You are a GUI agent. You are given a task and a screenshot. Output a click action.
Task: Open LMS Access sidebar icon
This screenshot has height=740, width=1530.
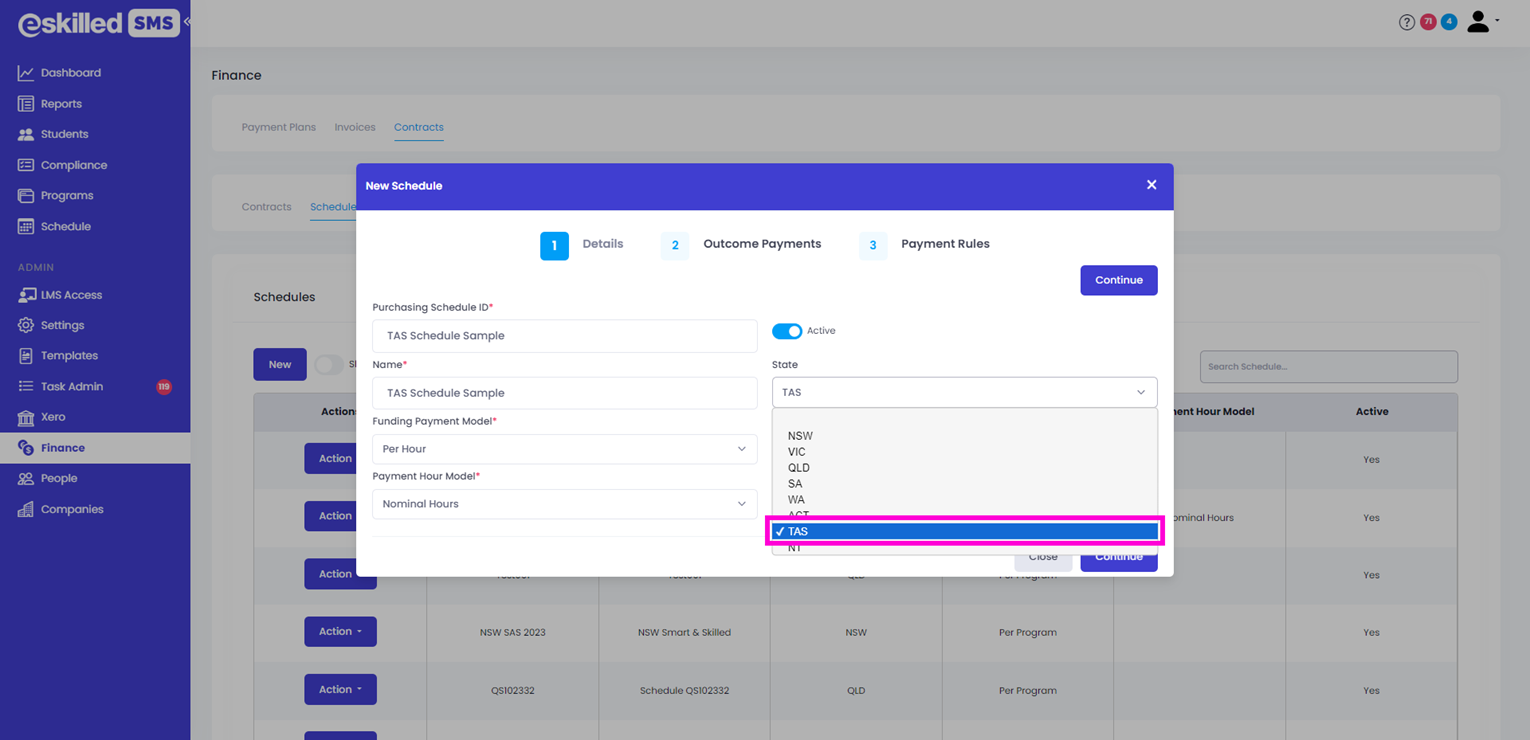click(26, 295)
